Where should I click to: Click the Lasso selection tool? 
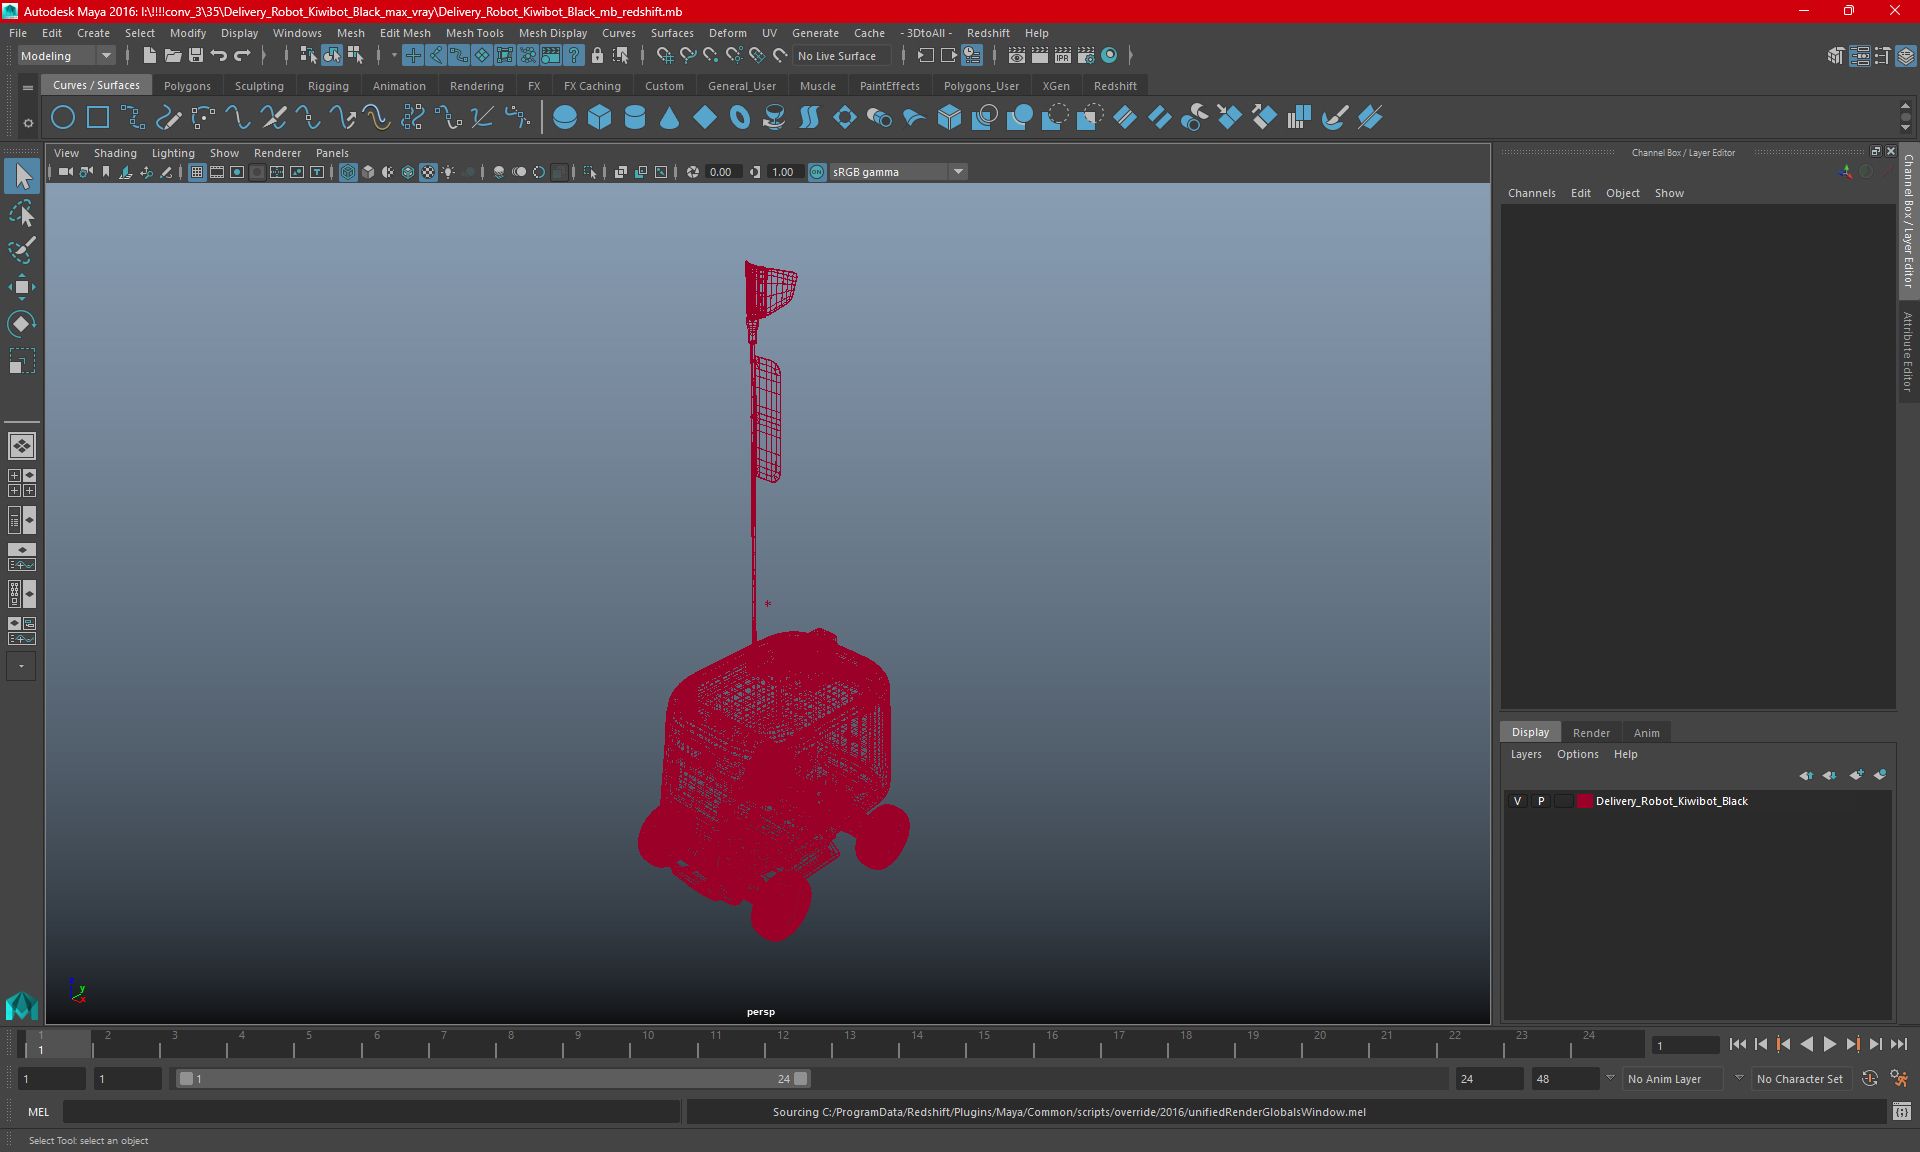pos(21,213)
